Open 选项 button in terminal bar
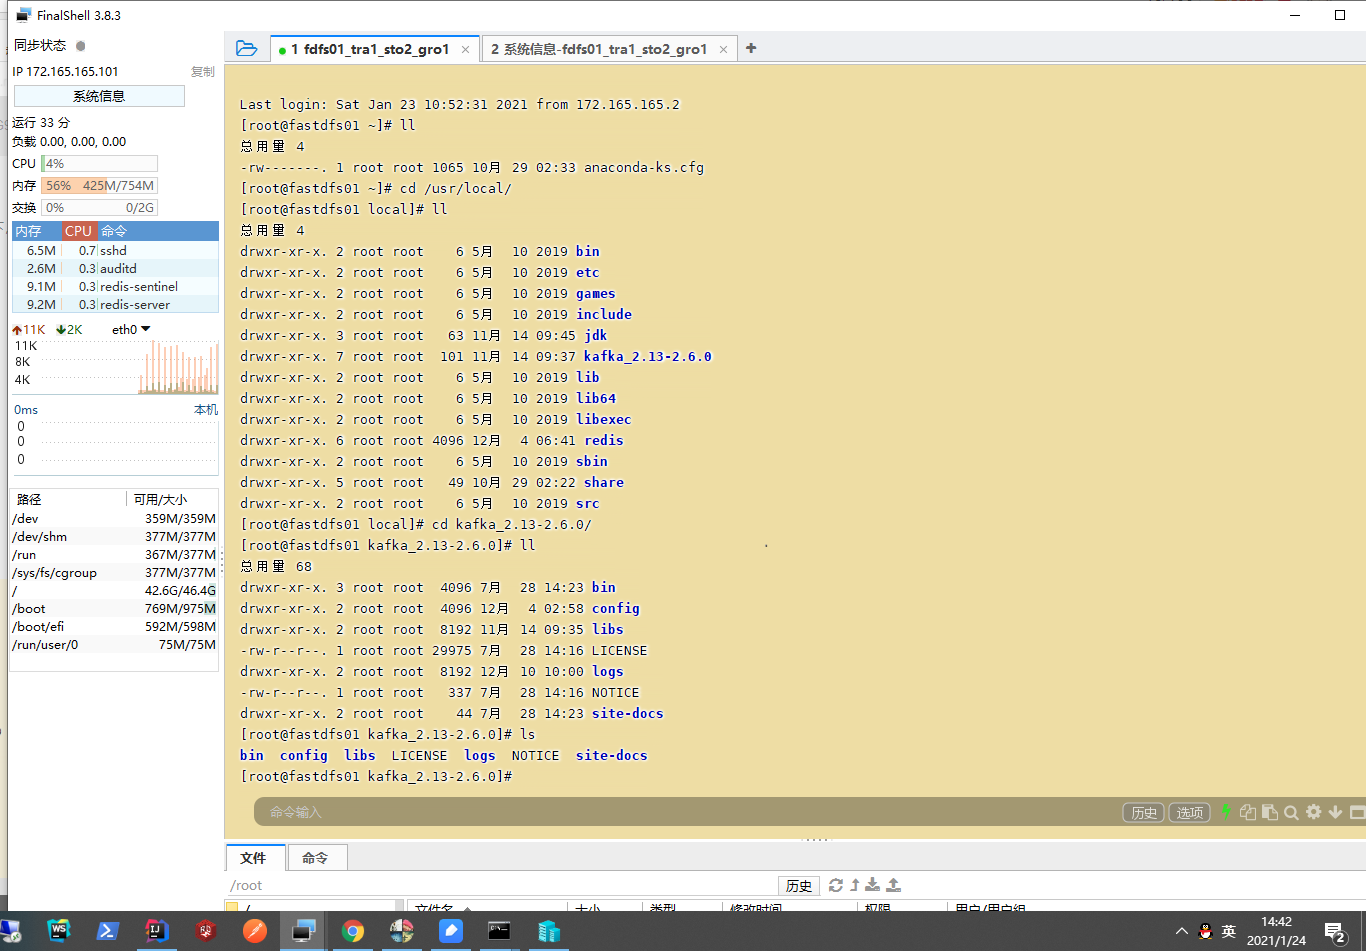The width and height of the screenshot is (1366, 951). [1190, 813]
